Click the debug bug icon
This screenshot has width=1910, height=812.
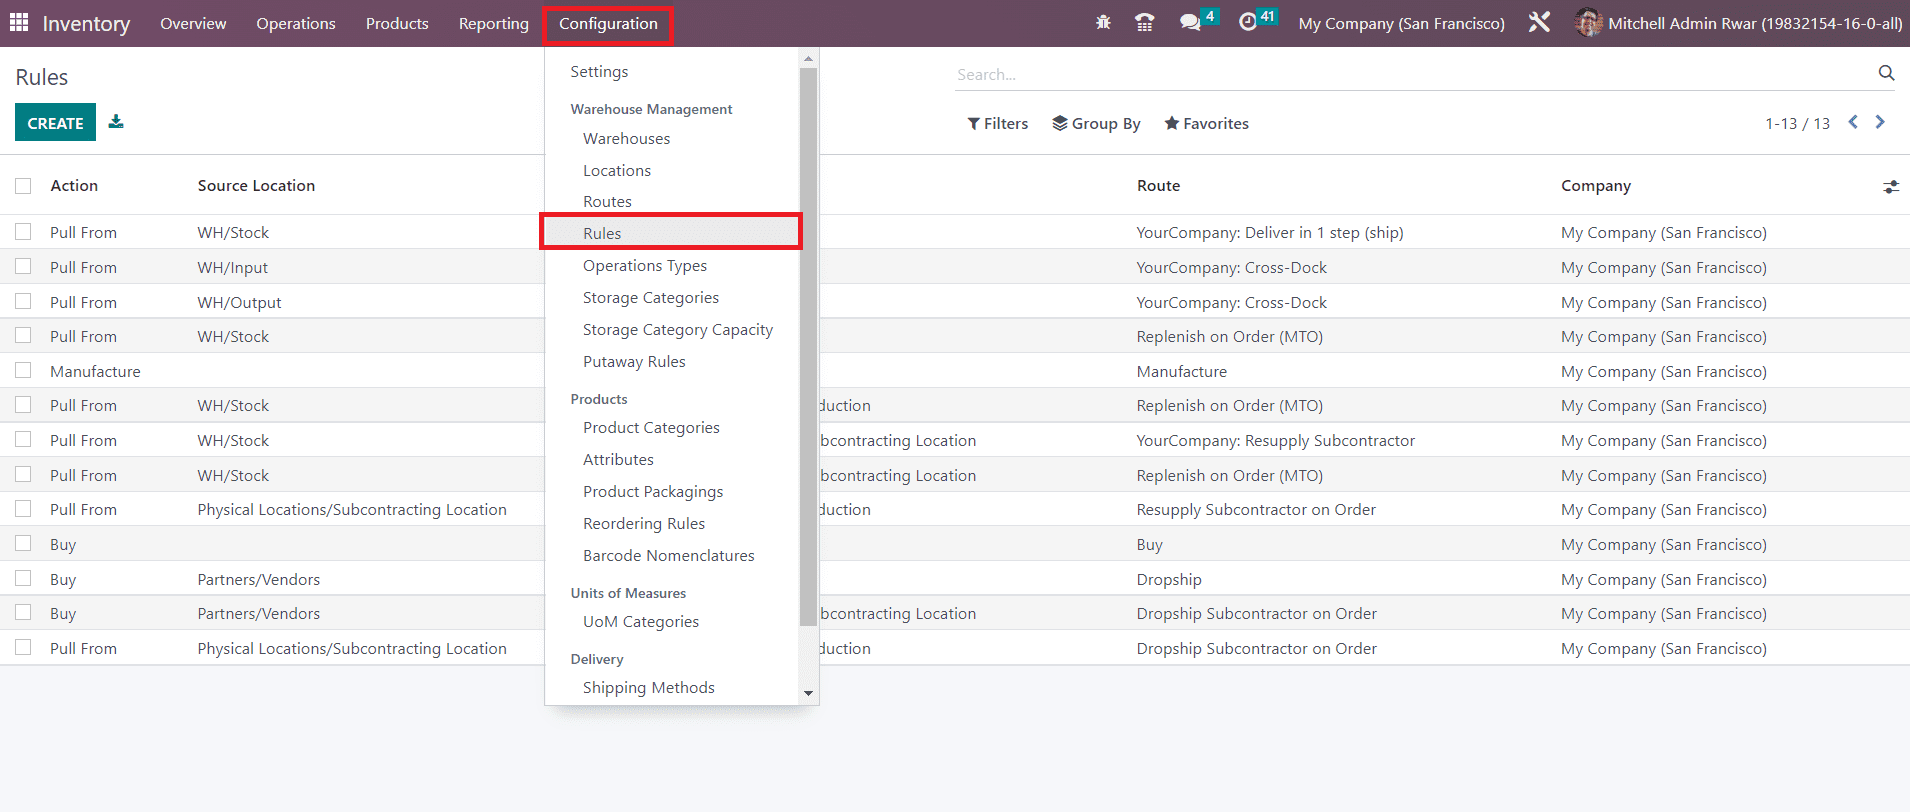(1103, 22)
